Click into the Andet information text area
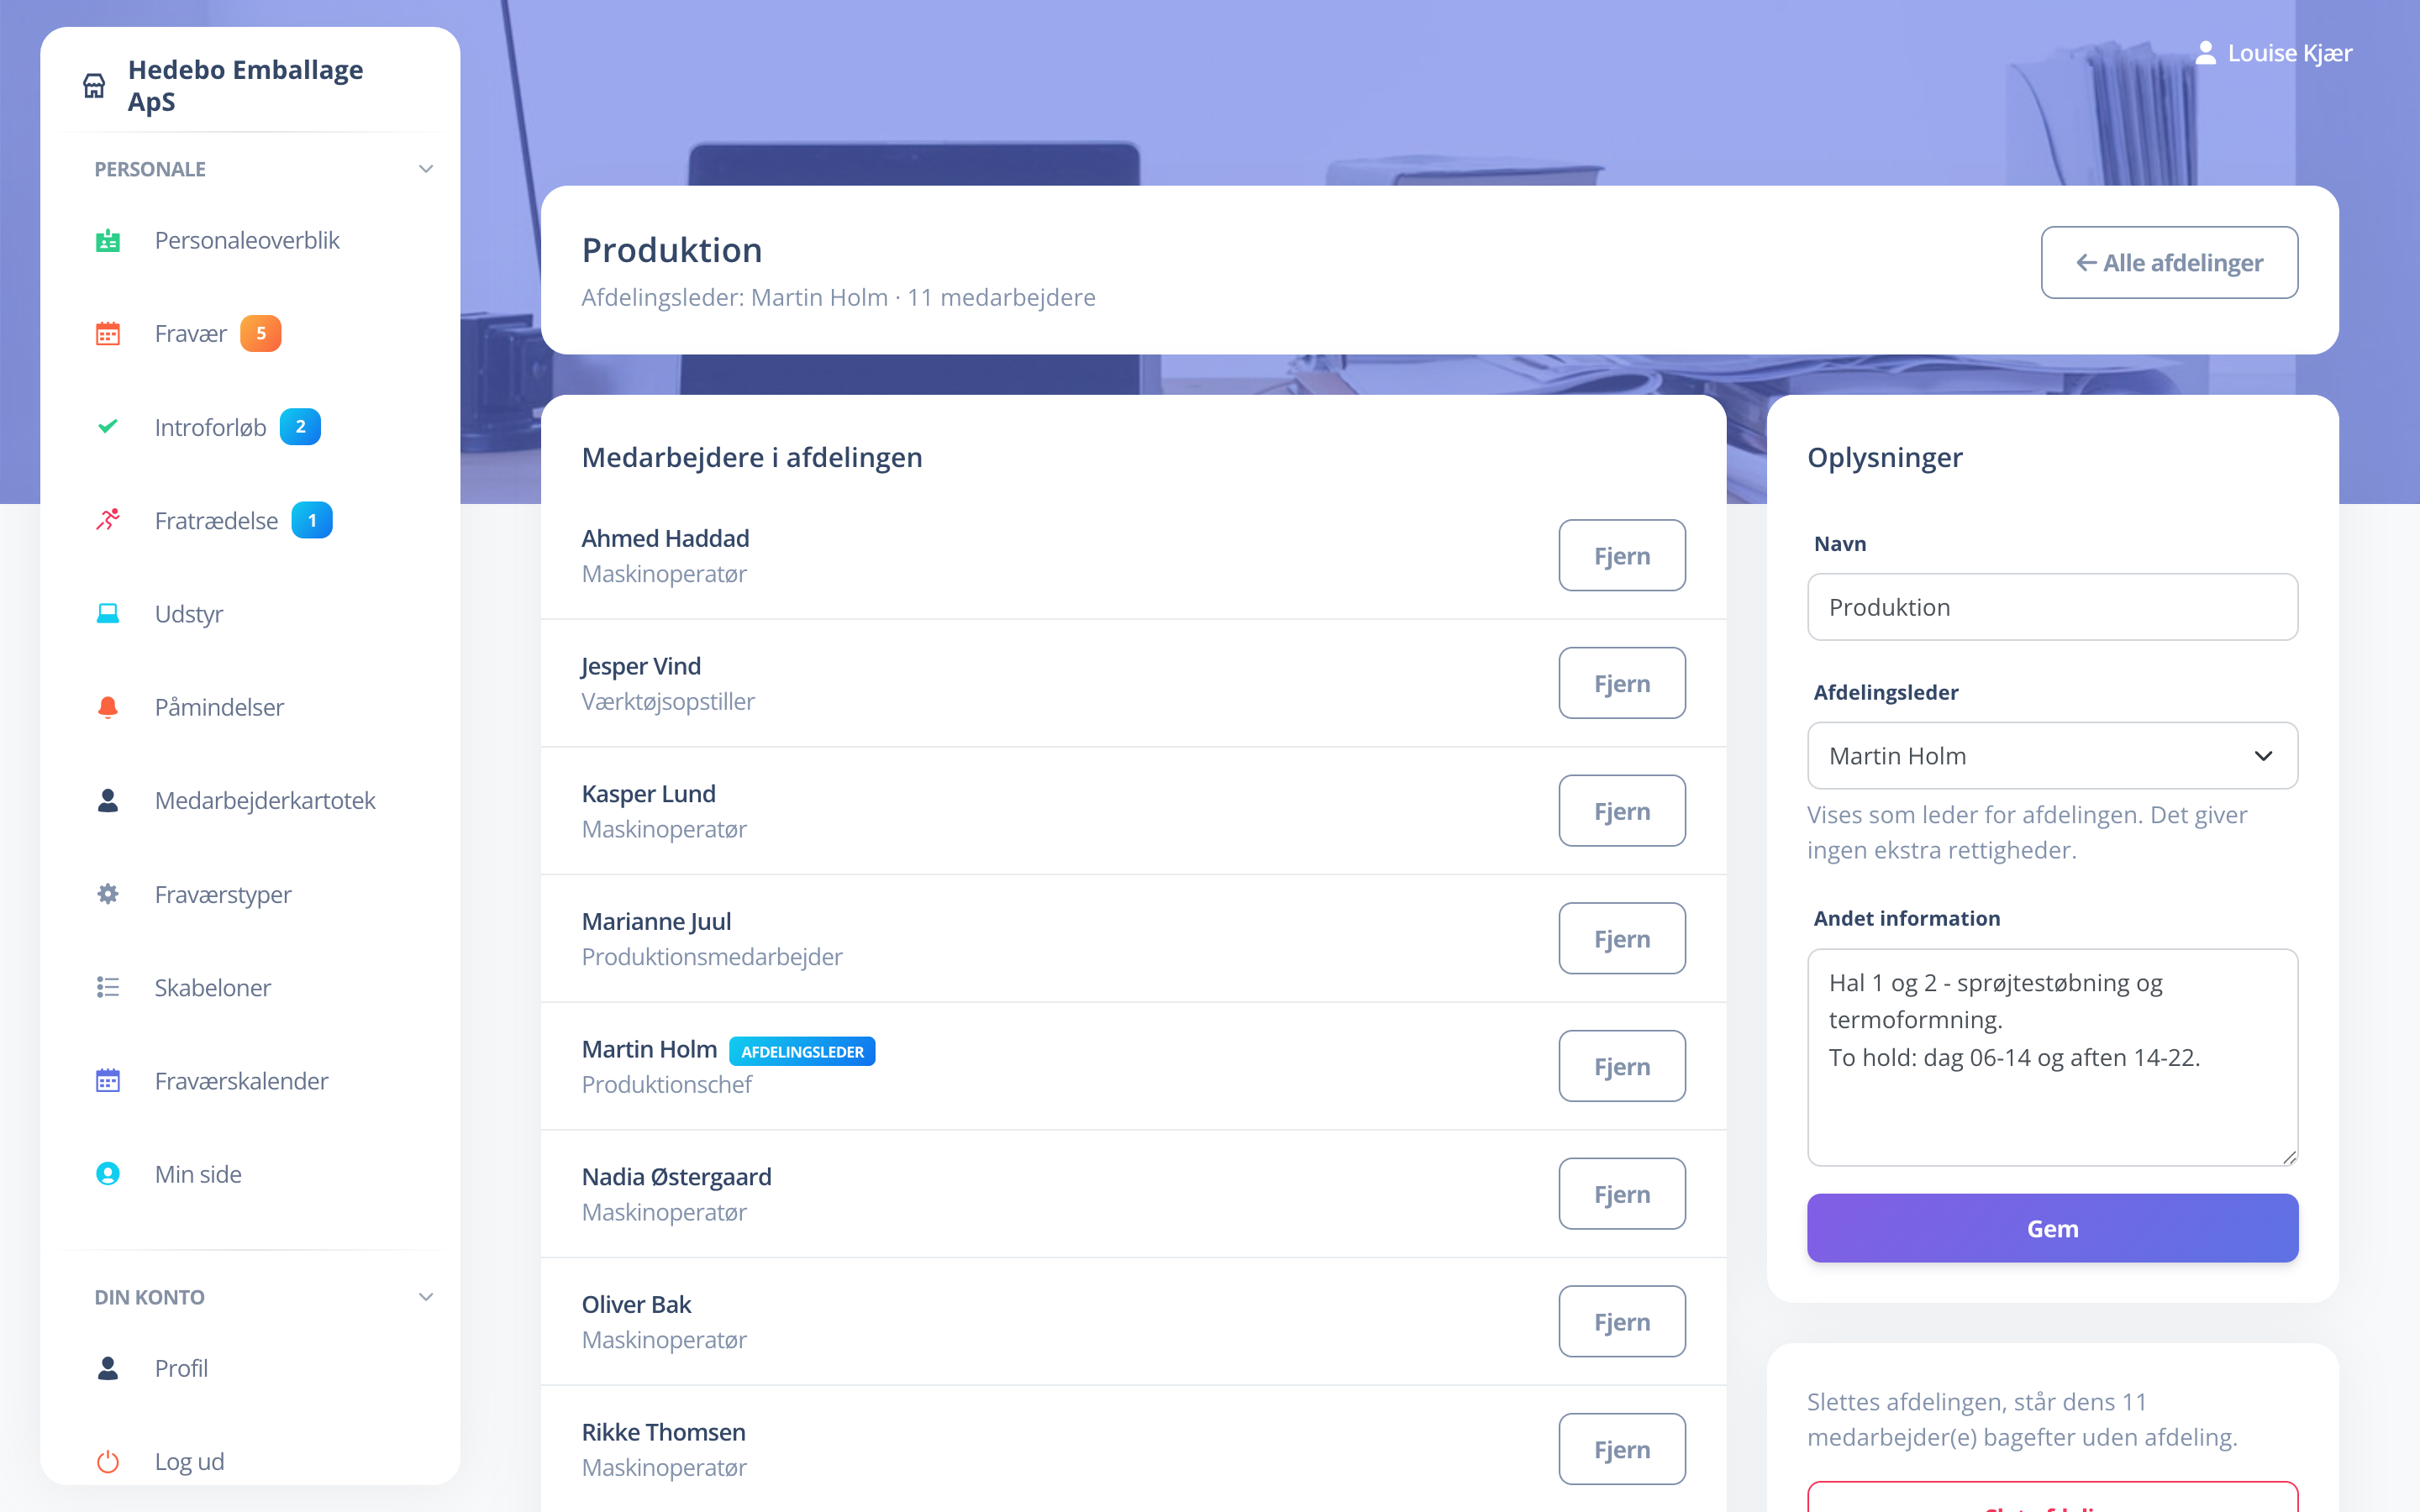Screen dimensions: 2420x1512 pyautogui.click(x=2052, y=1057)
